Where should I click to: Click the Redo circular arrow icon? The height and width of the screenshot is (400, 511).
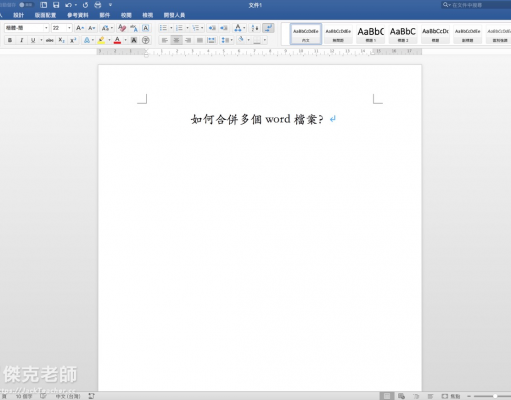(85, 5)
